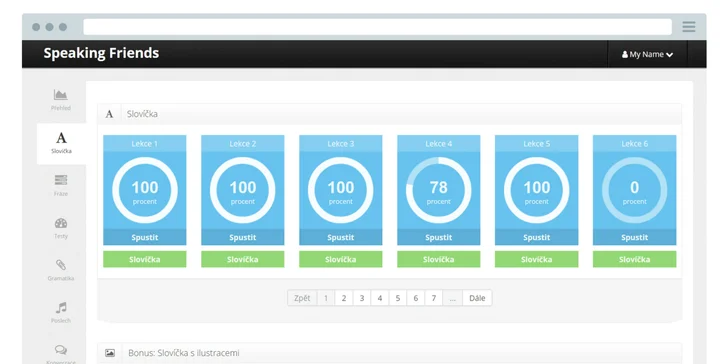This screenshot has height=364, width=728.
Task: Click the browser hamburger menu icon
Action: coord(689,27)
